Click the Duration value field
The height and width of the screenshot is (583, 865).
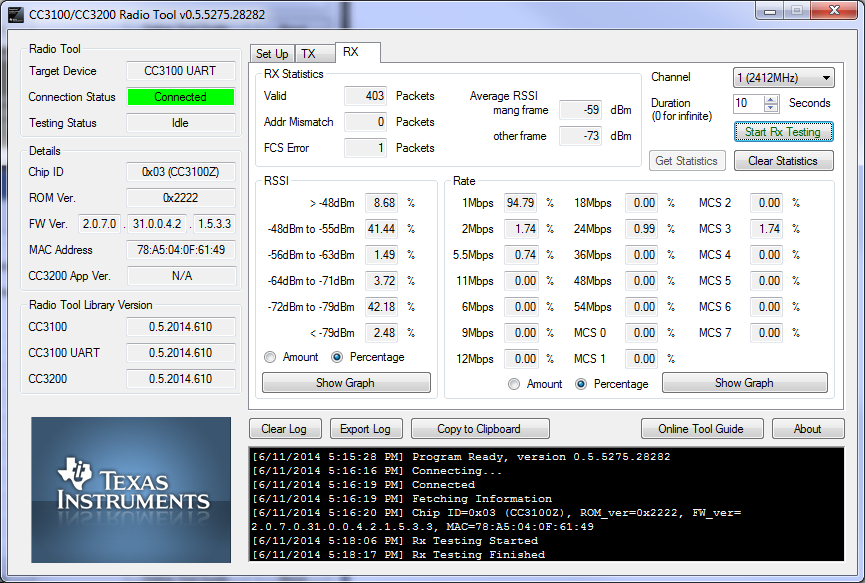tap(749, 103)
